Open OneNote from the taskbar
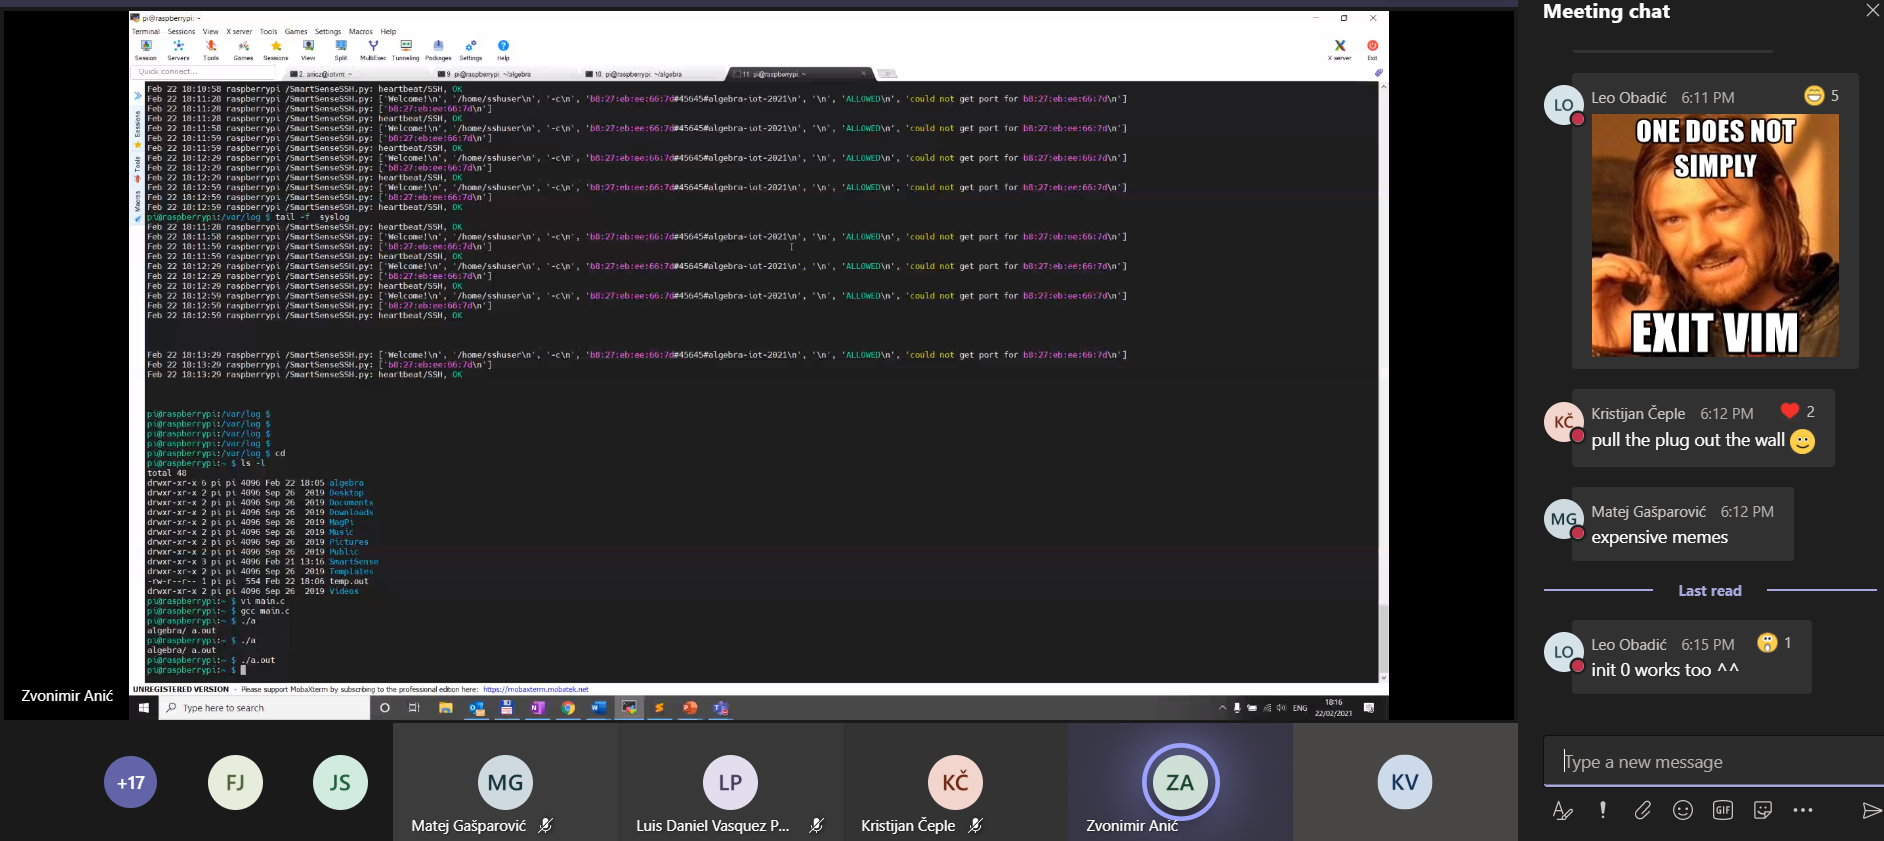The width and height of the screenshot is (1884, 841). click(538, 708)
